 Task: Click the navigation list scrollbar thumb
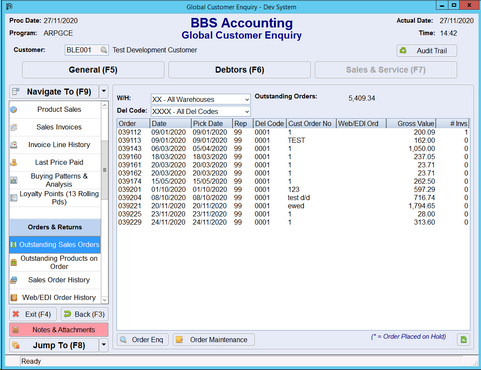click(x=104, y=170)
